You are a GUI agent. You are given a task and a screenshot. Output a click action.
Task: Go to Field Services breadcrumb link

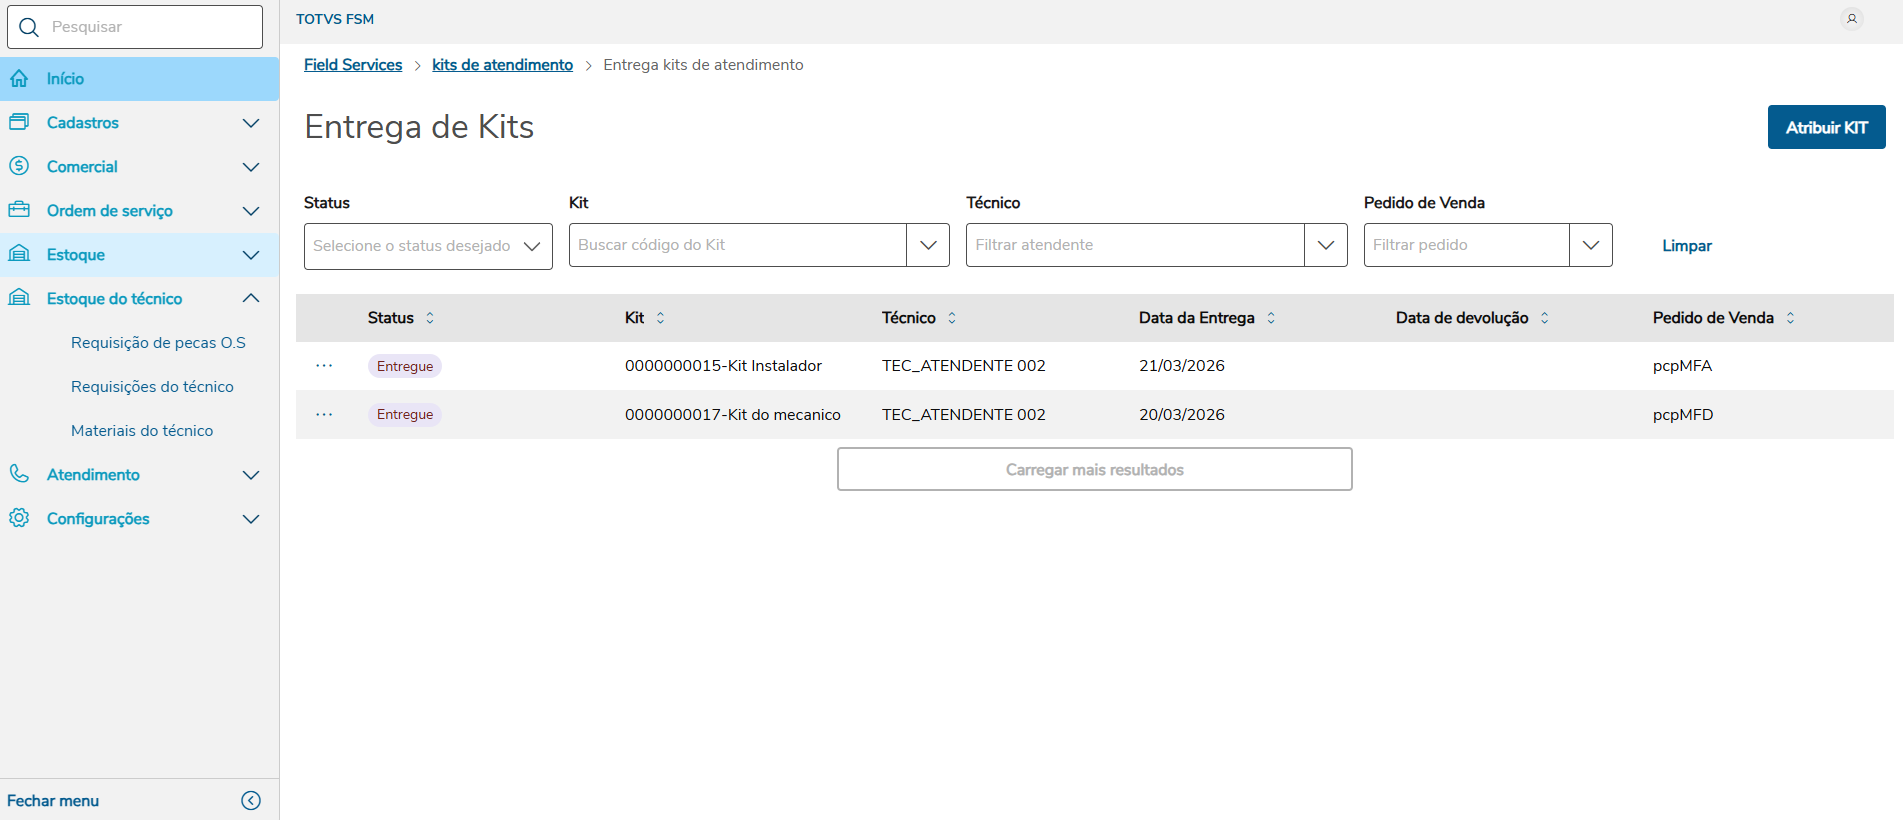(x=353, y=65)
